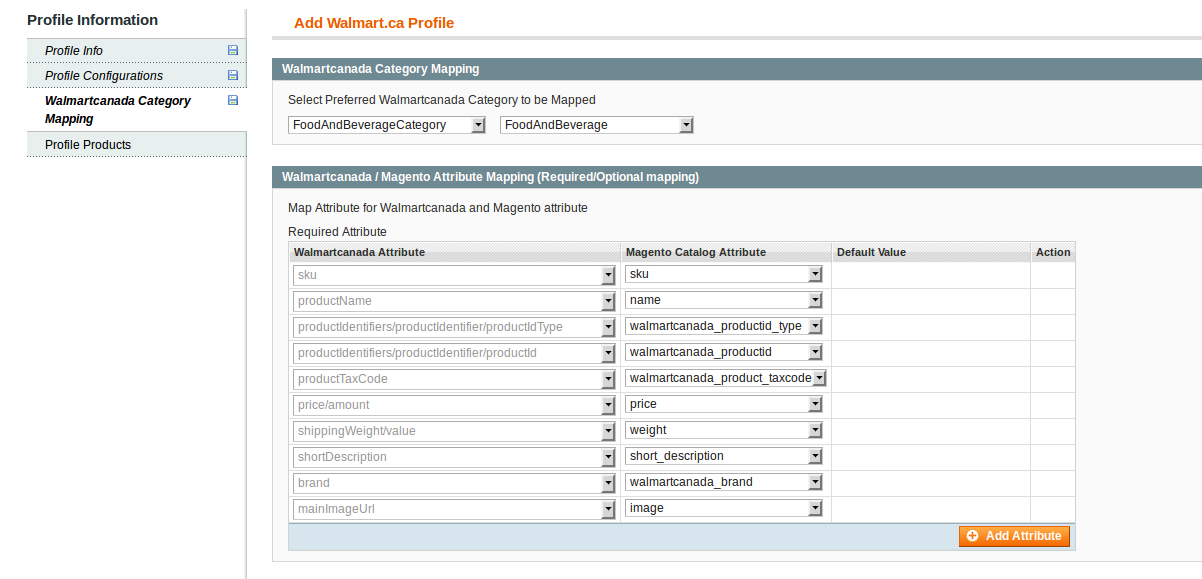Expand the Magento attribute dropdown showing name
This screenshot has height=579, width=1202.
pyautogui.click(x=724, y=300)
